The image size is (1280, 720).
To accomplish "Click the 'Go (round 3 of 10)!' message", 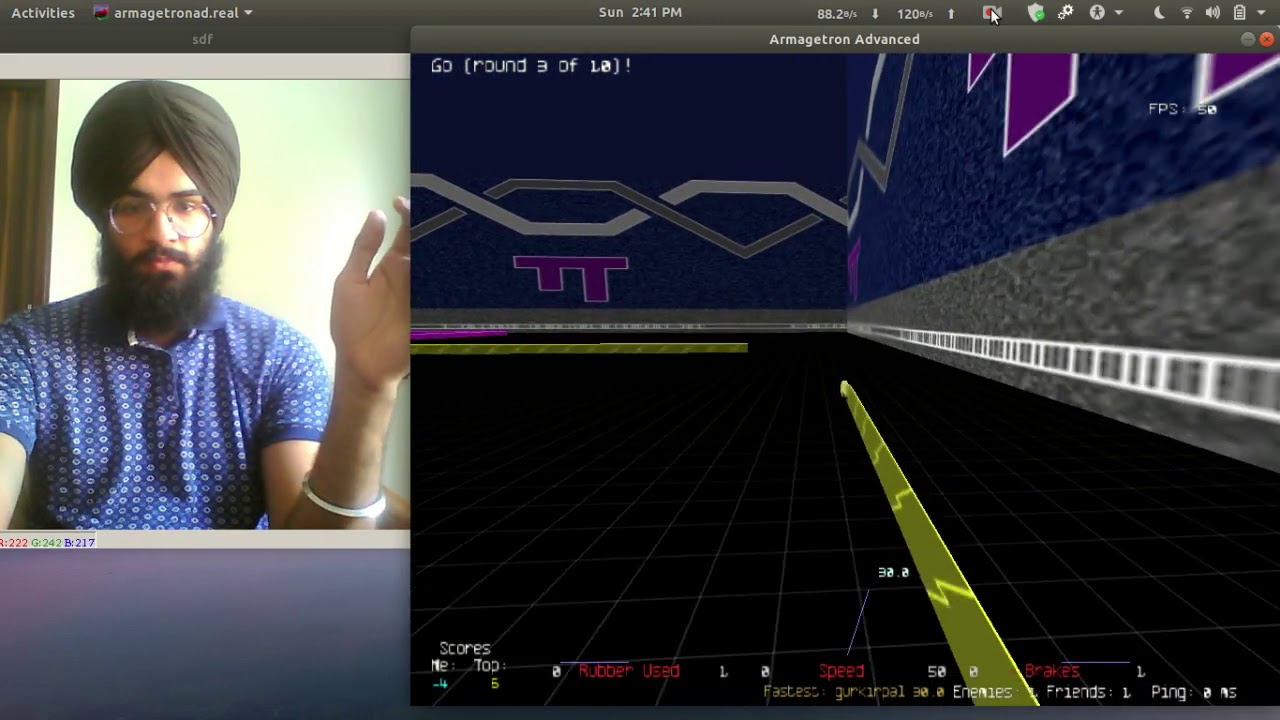I will 531,66.
